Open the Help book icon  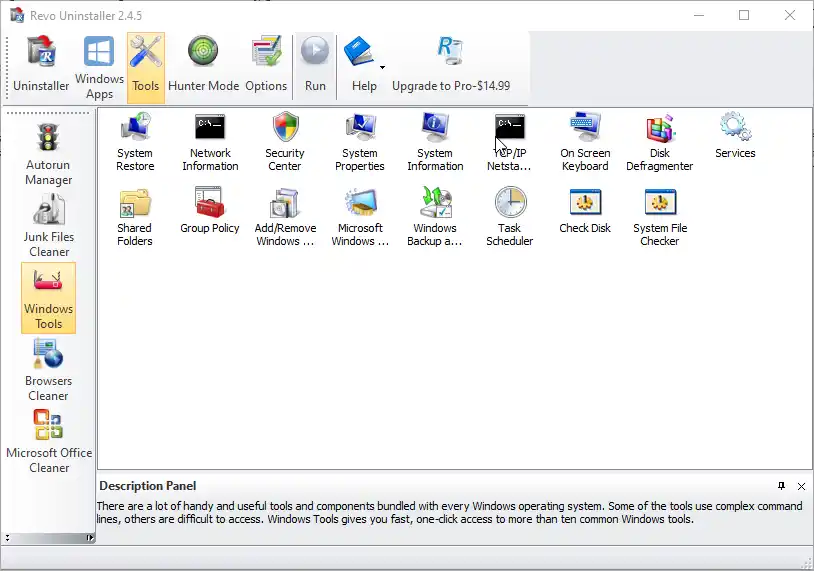pyautogui.click(x=359, y=52)
